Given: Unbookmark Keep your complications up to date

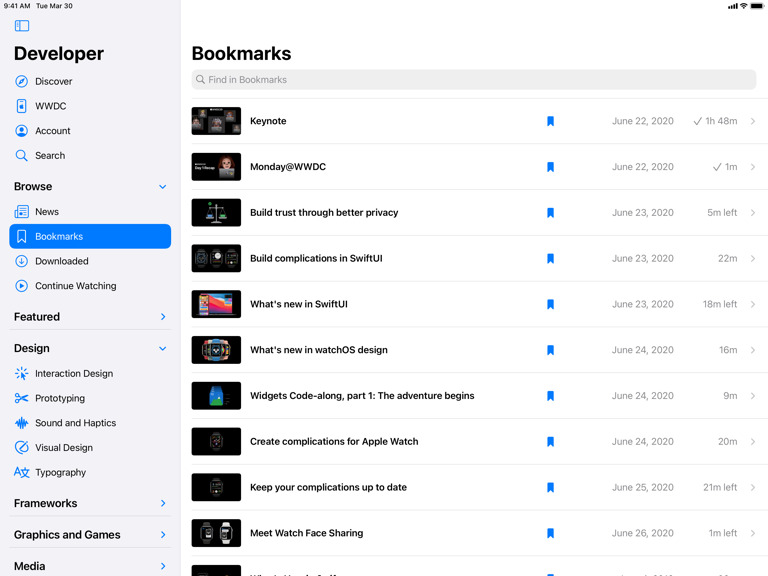Looking at the screenshot, I should (x=551, y=487).
